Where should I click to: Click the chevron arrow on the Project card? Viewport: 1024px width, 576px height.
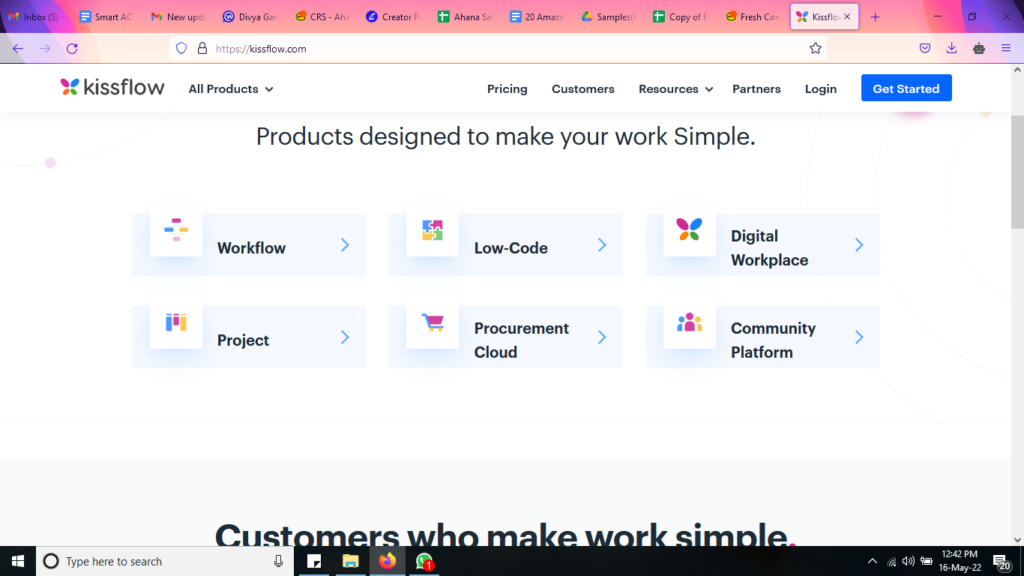345,337
